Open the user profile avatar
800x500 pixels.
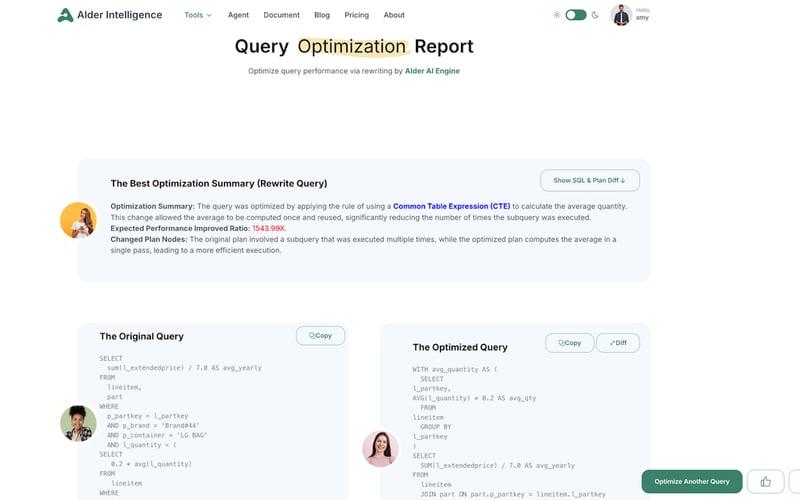[x=621, y=15]
